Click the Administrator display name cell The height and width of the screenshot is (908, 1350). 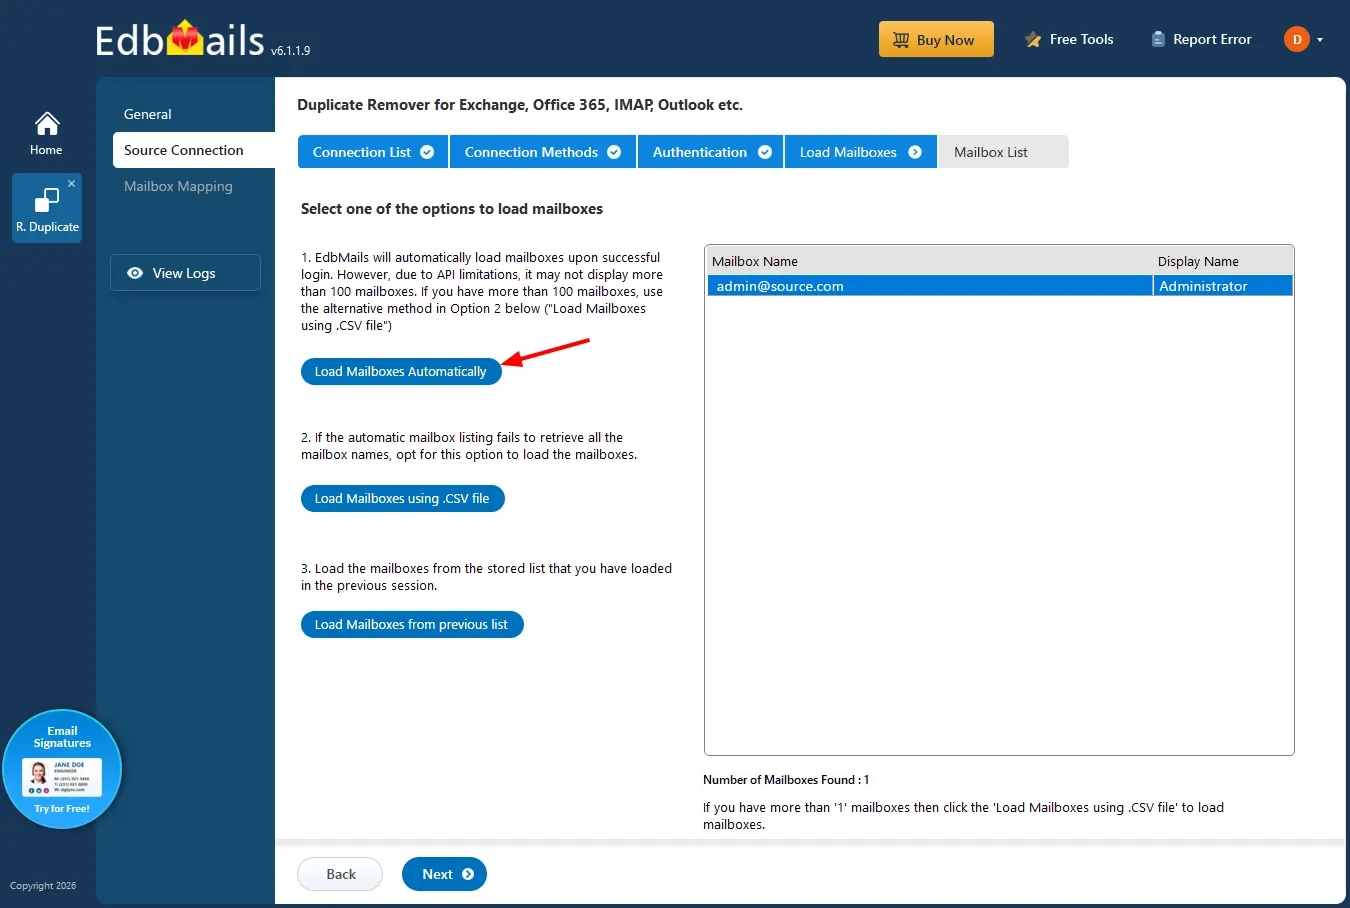[x=1222, y=286]
